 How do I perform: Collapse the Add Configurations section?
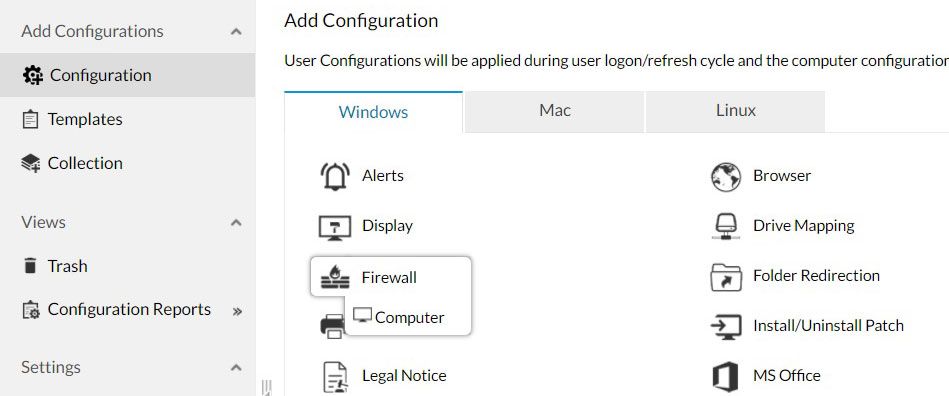pyautogui.click(x=236, y=31)
